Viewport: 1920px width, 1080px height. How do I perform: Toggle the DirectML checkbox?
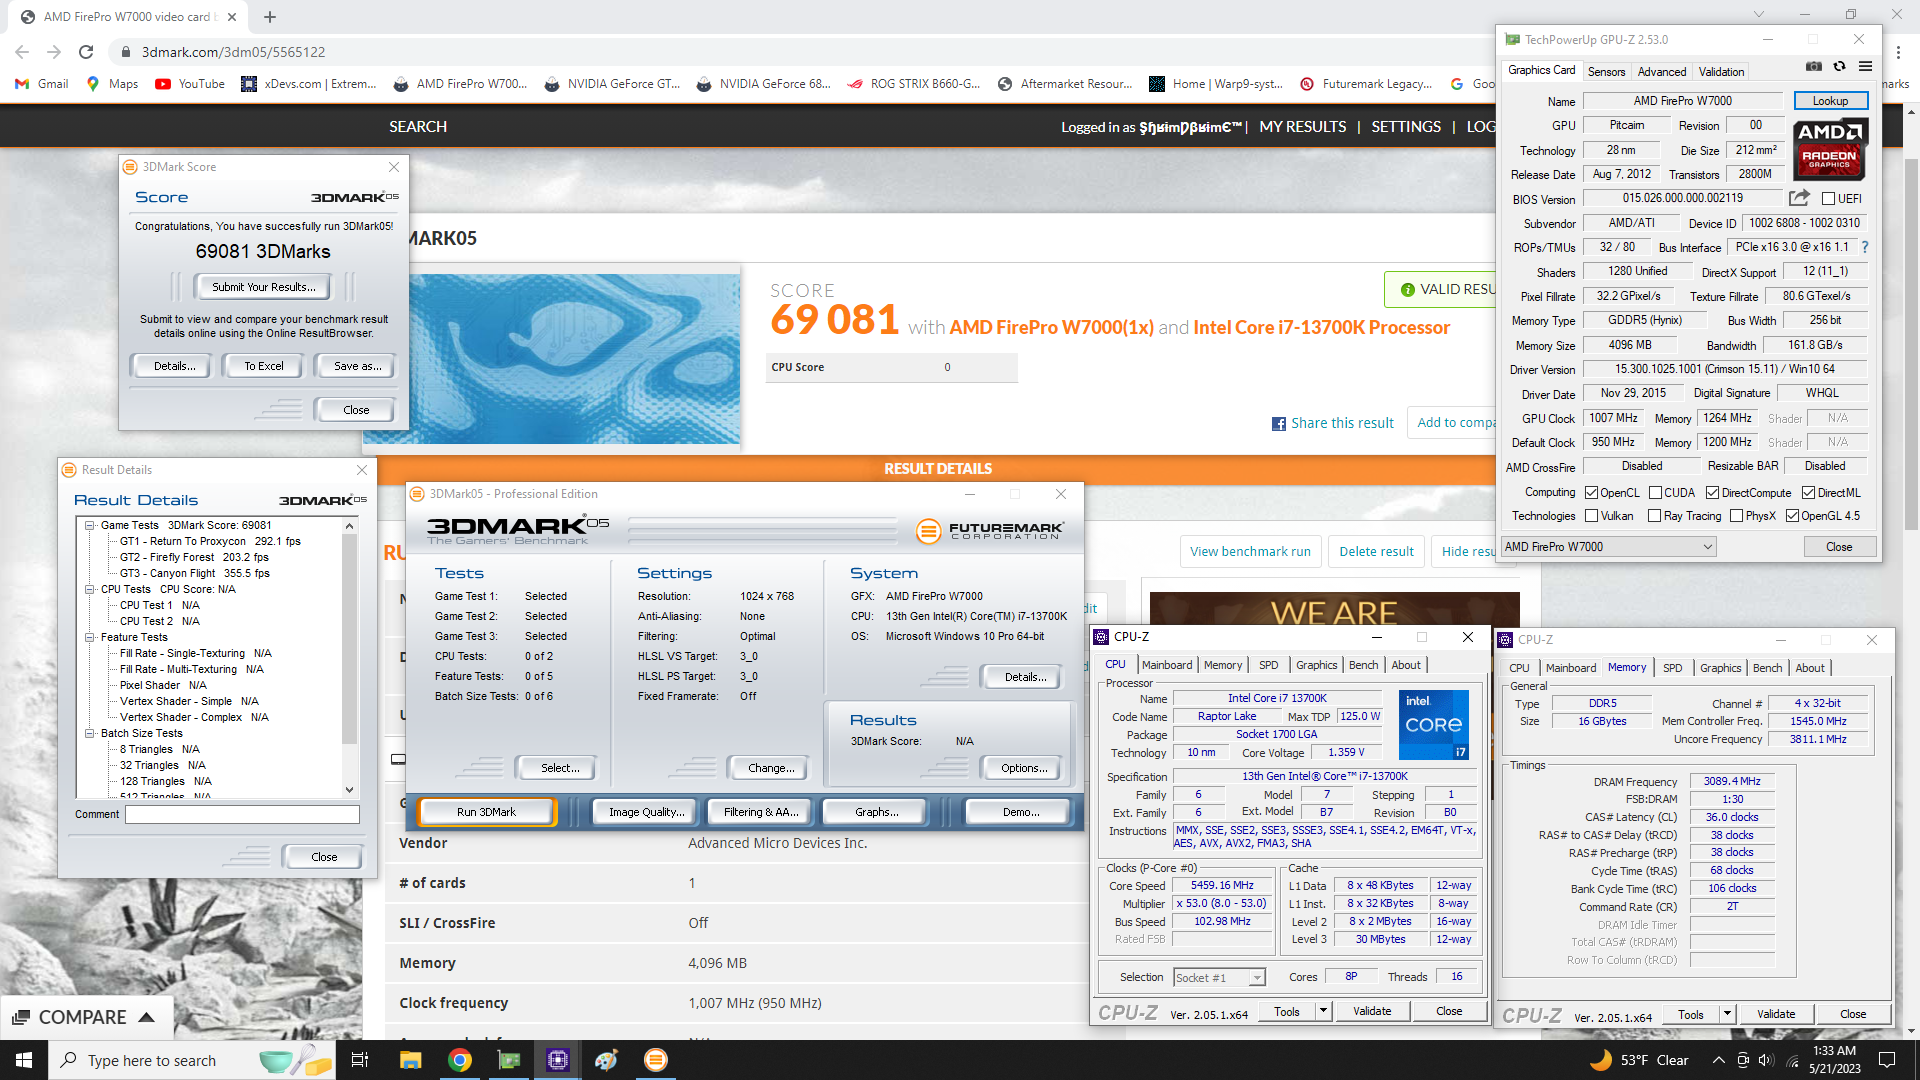click(1808, 492)
